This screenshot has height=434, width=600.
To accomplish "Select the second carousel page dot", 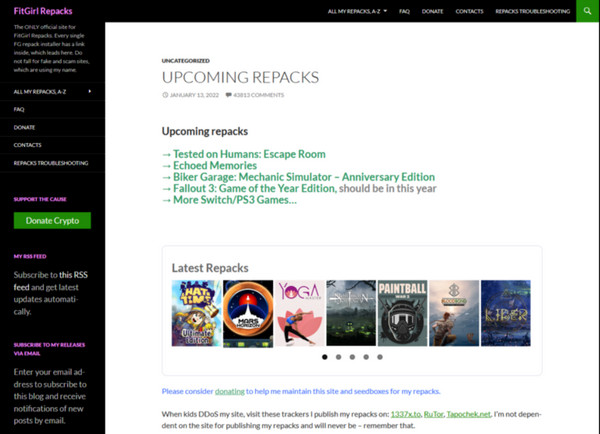I will coord(339,357).
